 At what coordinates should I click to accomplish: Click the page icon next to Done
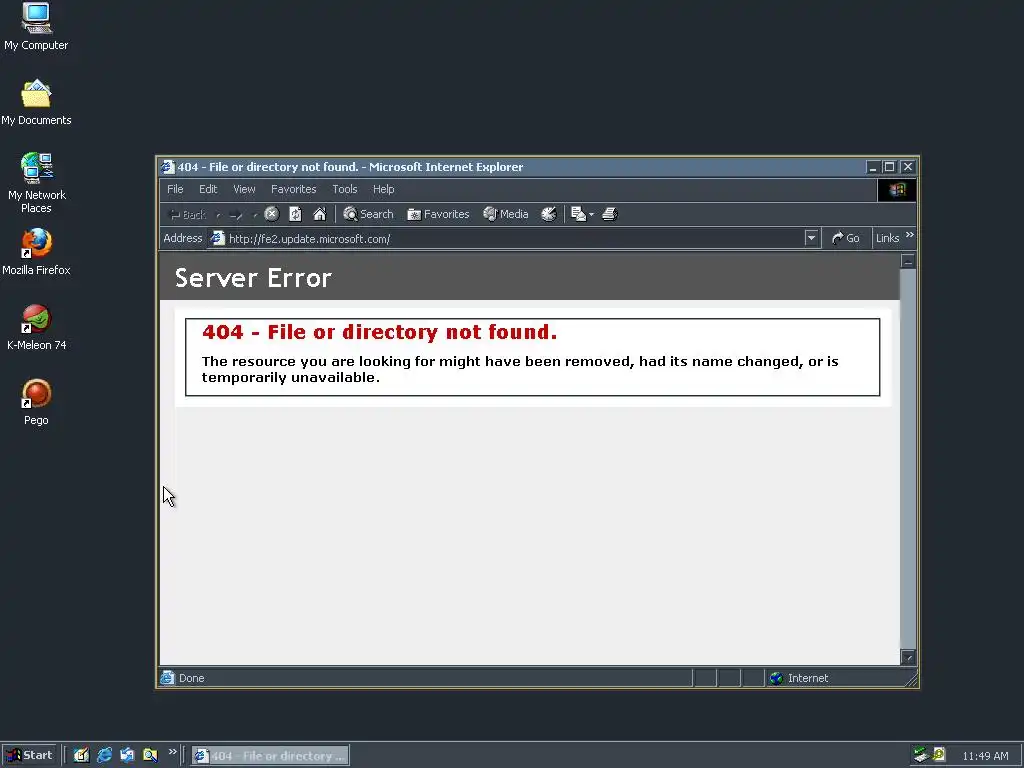click(x=168, y=678)
